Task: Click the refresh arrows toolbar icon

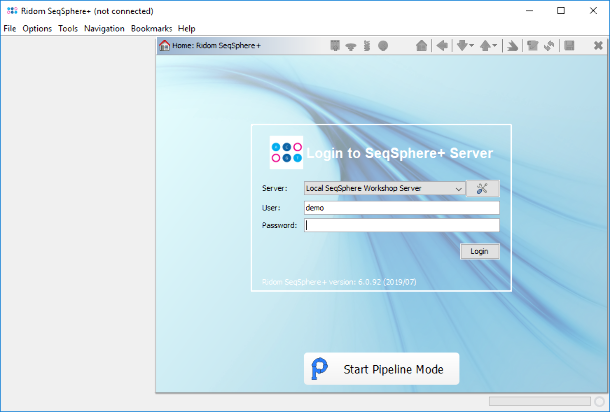Action: coord(549,46)
